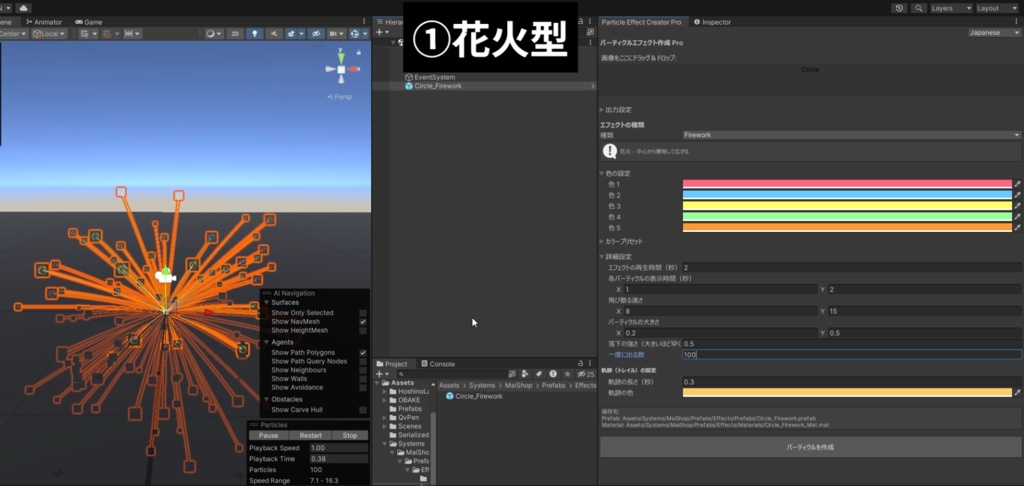Screen dimensions: 1024x486
Task: Open the Layout dropdown
Action: click(x=997, y=8)
